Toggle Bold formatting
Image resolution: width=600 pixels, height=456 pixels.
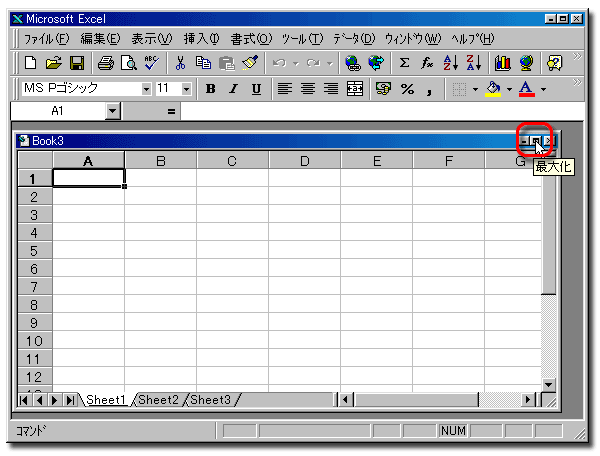tap(210, 89)
